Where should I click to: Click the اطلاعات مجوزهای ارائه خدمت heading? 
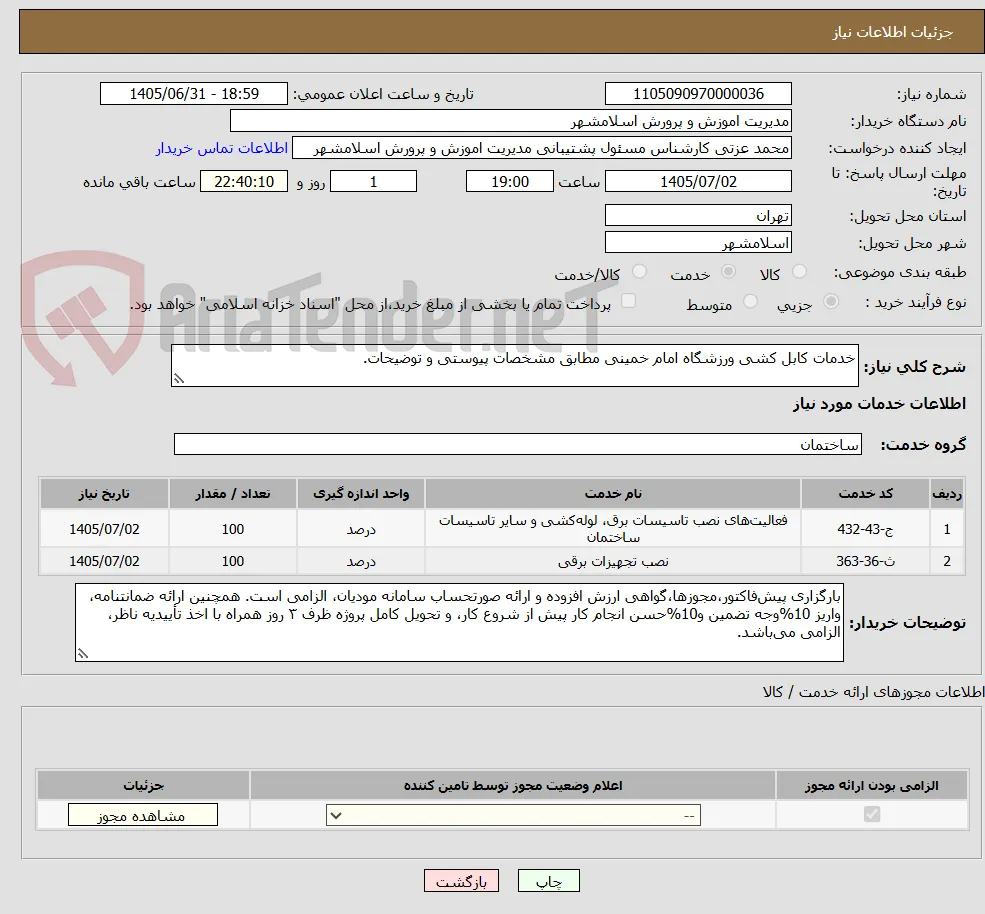click(873, 692)
